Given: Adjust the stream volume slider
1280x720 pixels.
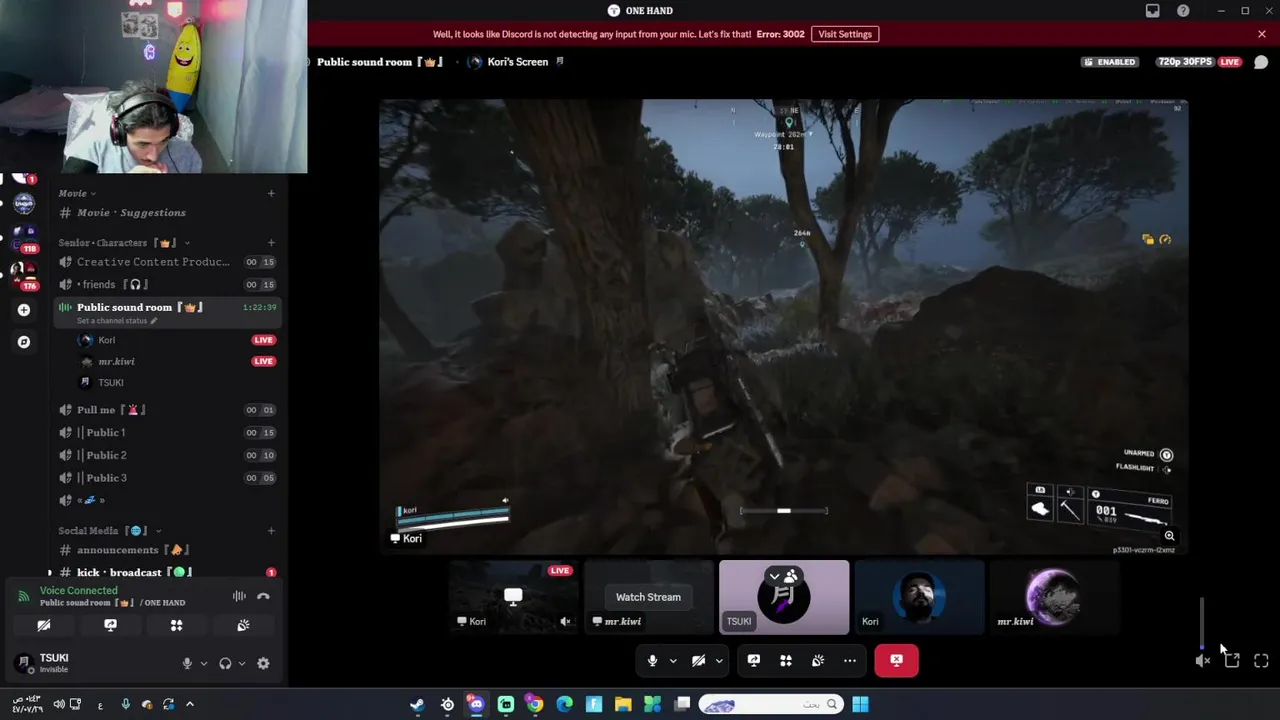Looking at the screenshot, I should tap(1202, 624).
